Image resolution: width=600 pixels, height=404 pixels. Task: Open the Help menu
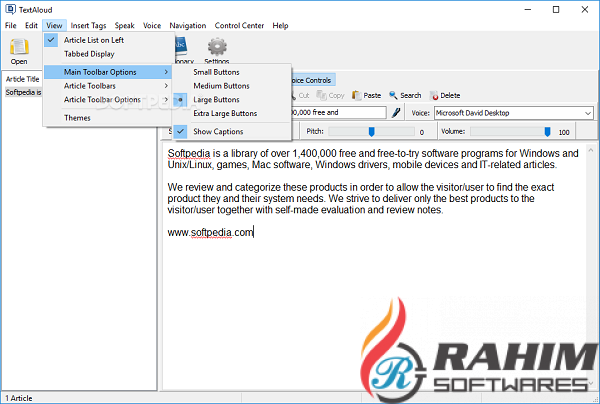point(280,26)
